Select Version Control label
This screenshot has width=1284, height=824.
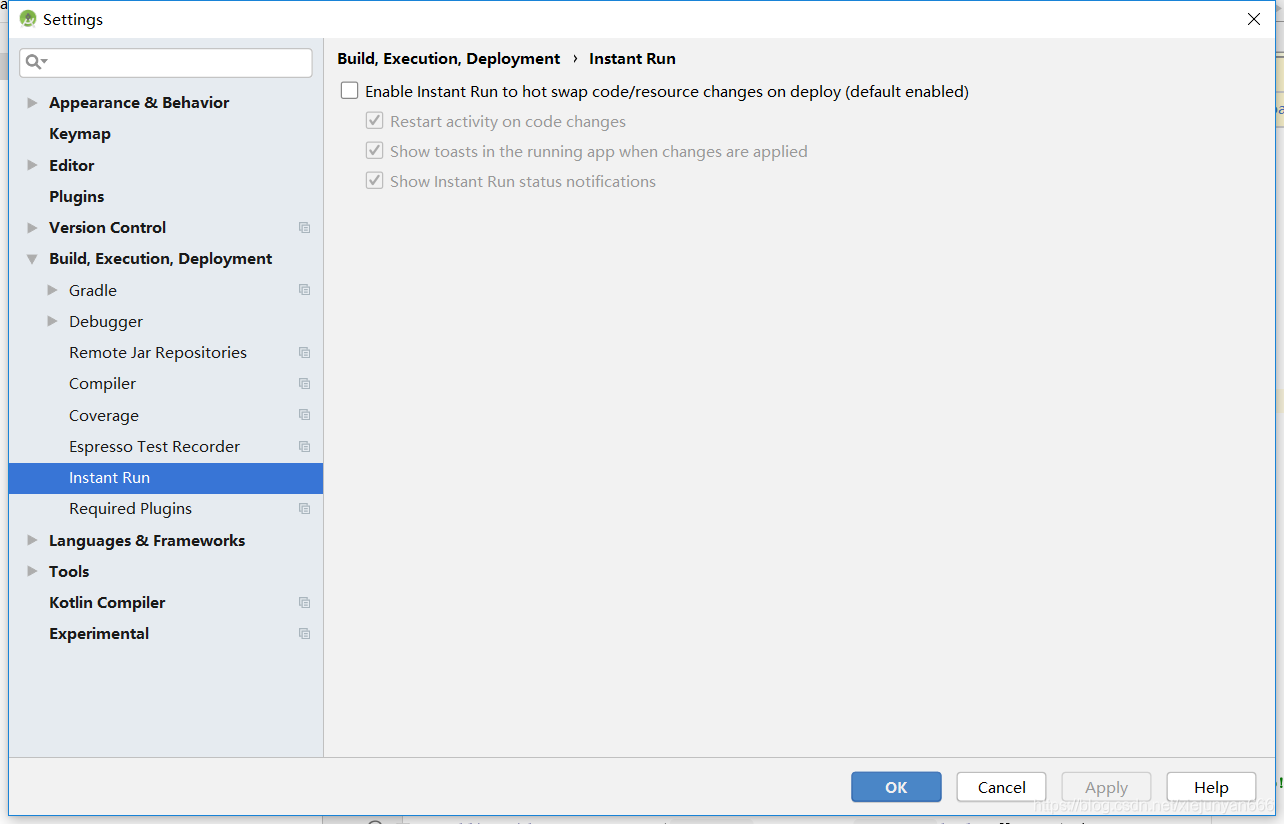108,228
